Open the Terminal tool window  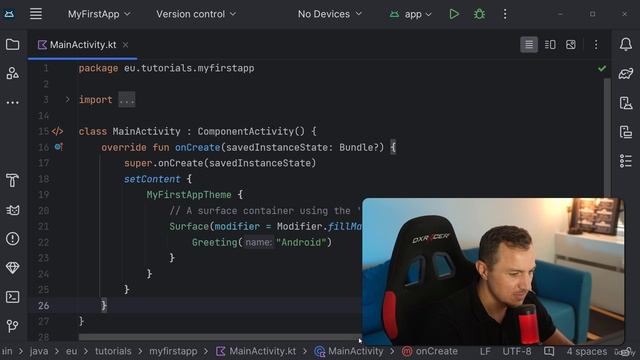(13, 297)
